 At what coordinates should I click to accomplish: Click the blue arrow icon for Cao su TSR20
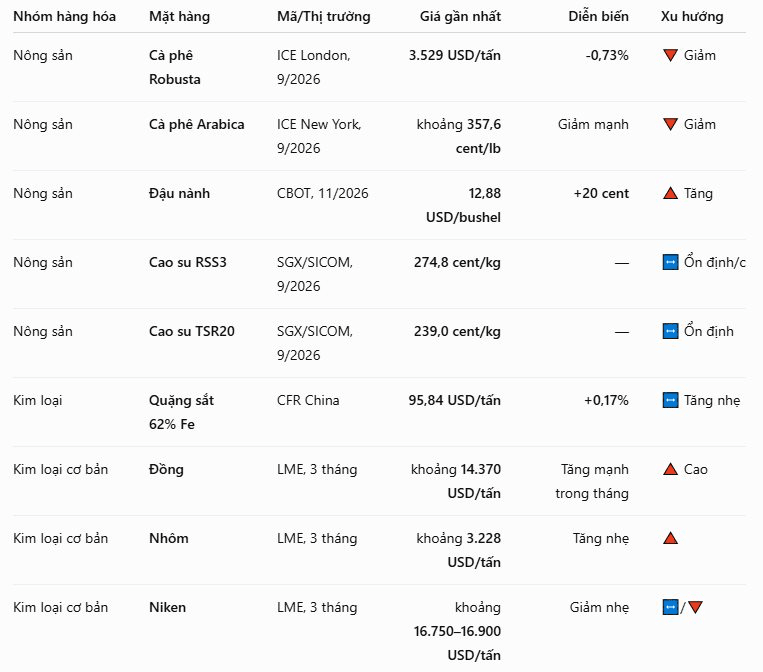[670, 332]
